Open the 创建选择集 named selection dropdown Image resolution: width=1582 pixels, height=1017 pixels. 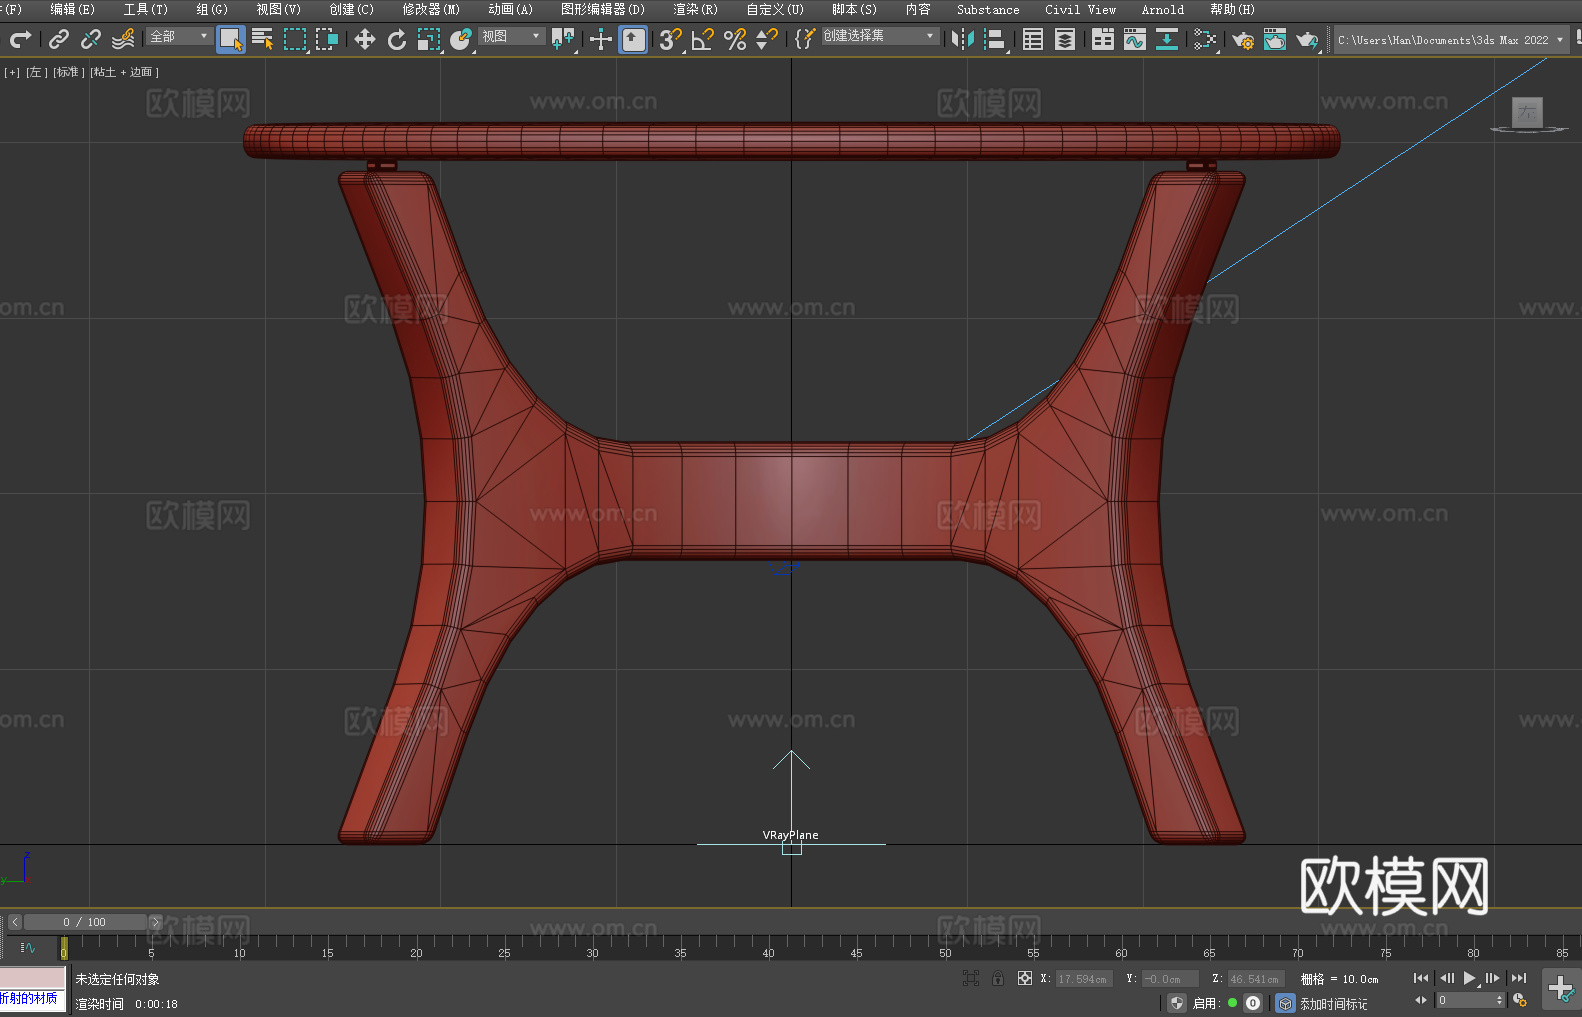880,36
